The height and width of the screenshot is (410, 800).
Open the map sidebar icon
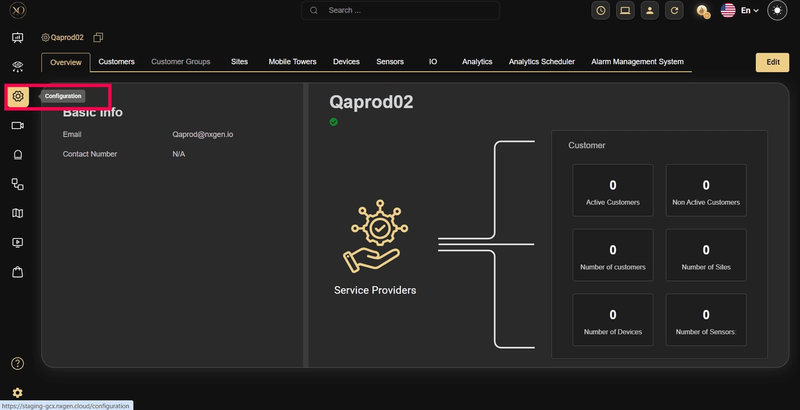(x=17, y=213)
